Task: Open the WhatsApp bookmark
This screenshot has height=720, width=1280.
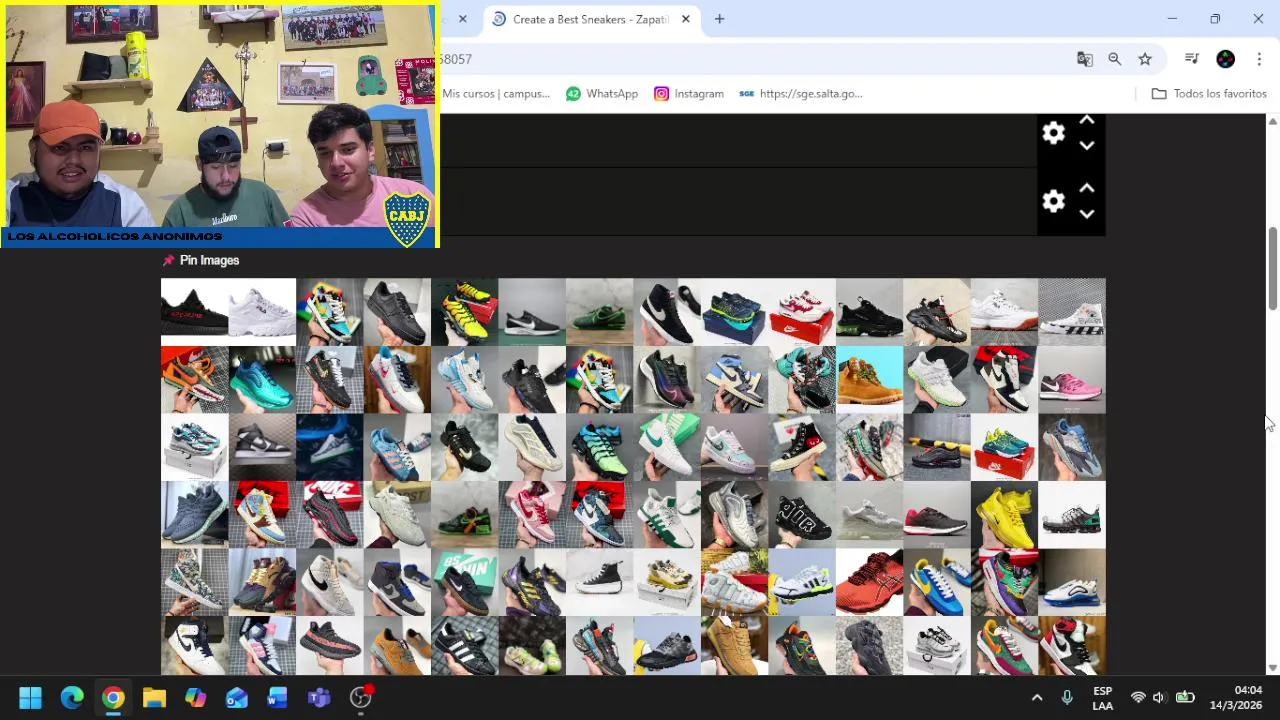Action: coord(602,94)
